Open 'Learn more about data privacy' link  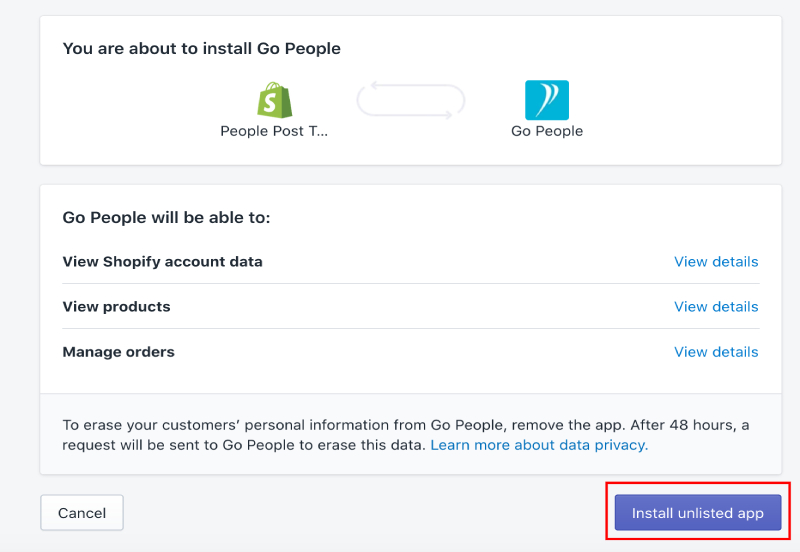click(x=539, y=445)
